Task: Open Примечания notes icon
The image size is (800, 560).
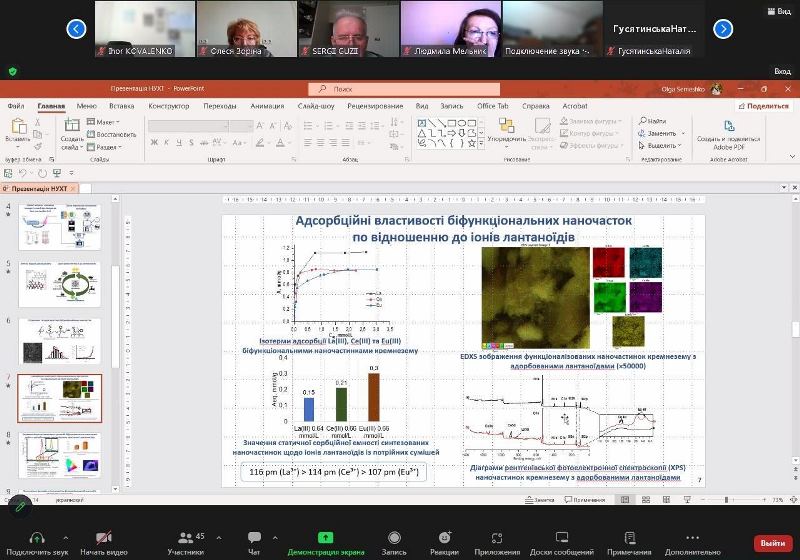Action: point(629,537)
